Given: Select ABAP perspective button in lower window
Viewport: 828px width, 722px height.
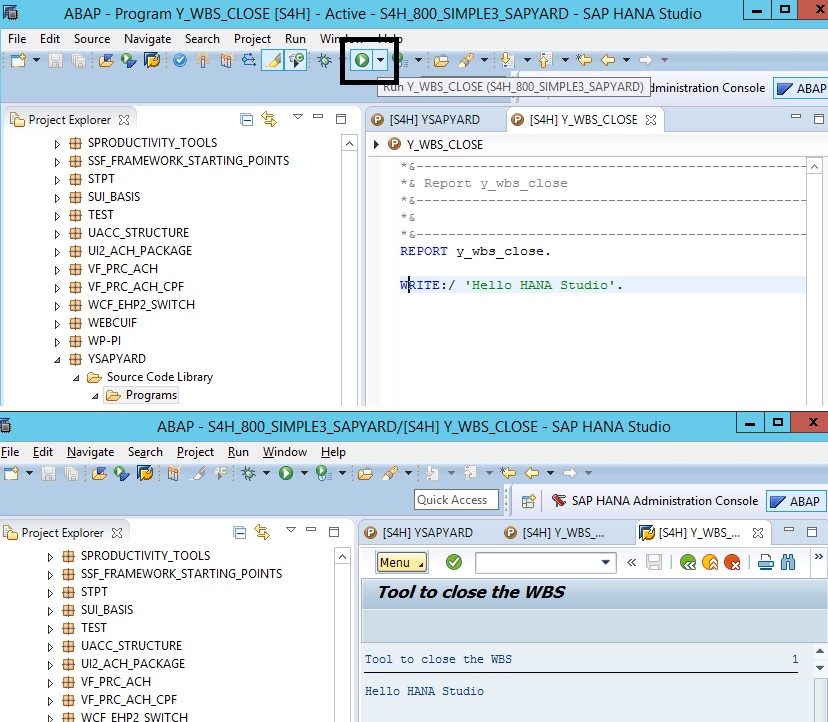Looking at the screenshot, I should 795,501.
